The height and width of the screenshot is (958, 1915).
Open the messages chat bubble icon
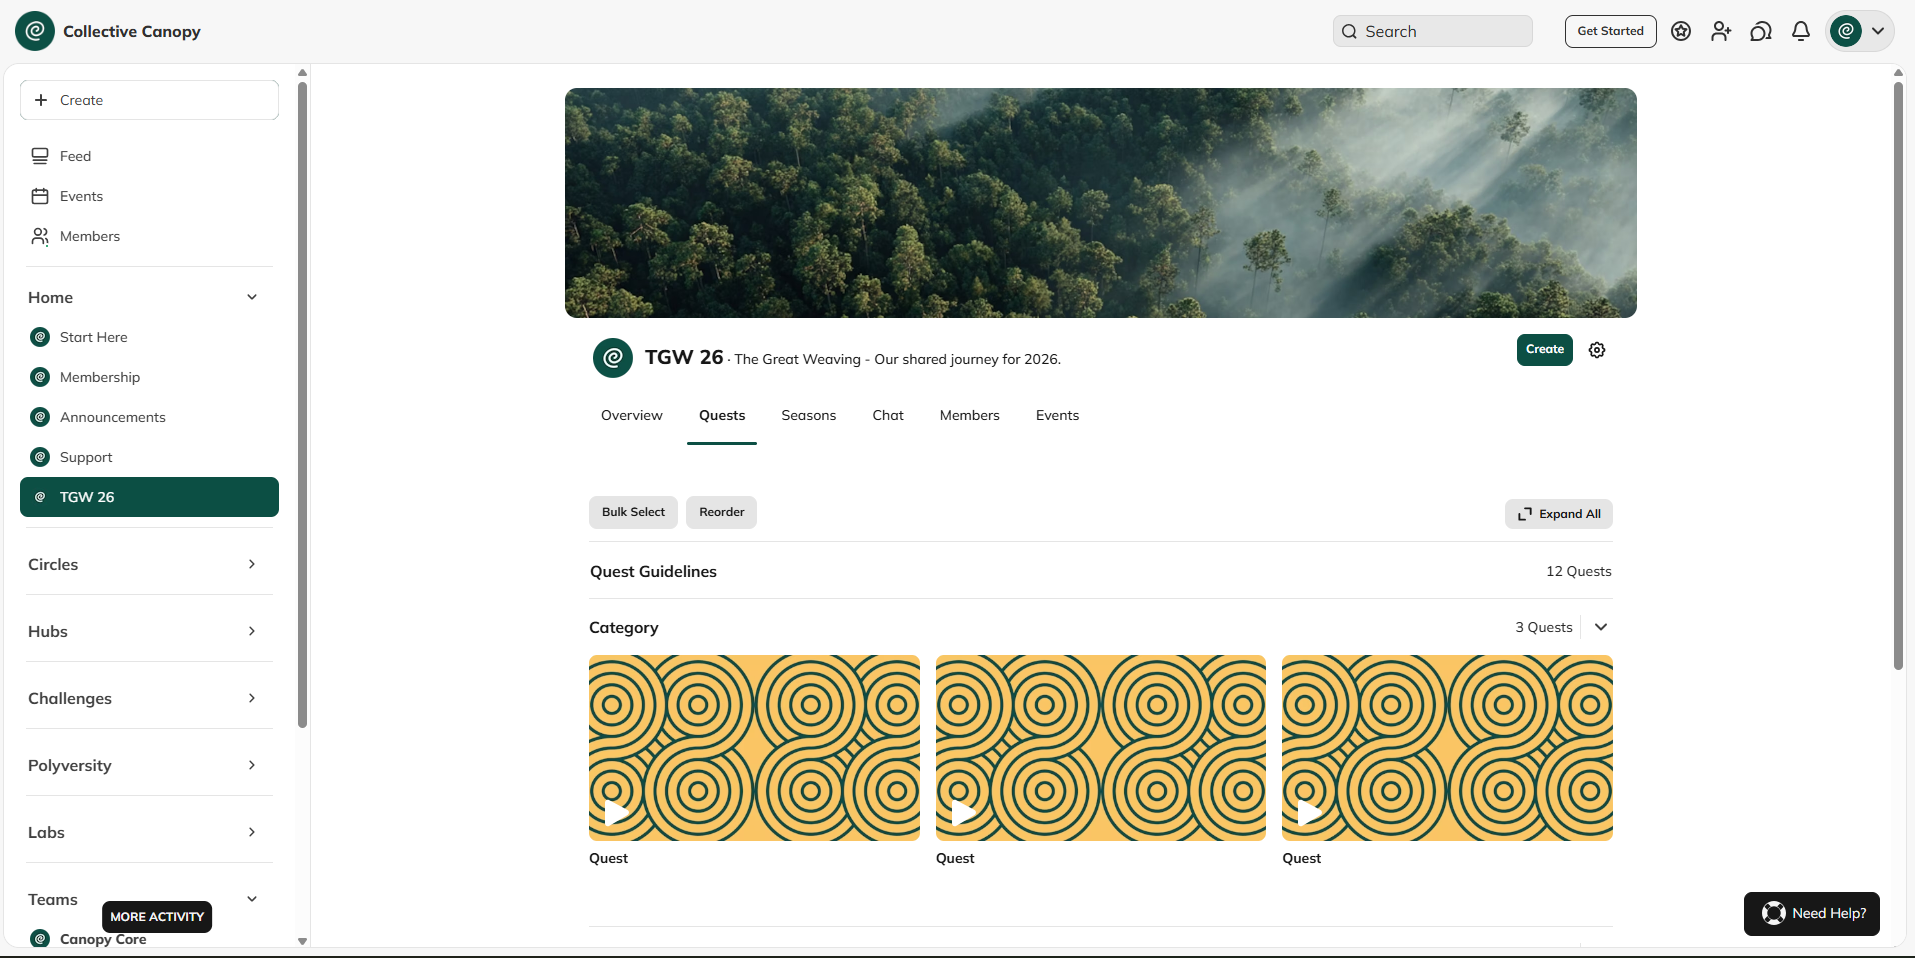pyautogui.click(x=1760, y=31)
